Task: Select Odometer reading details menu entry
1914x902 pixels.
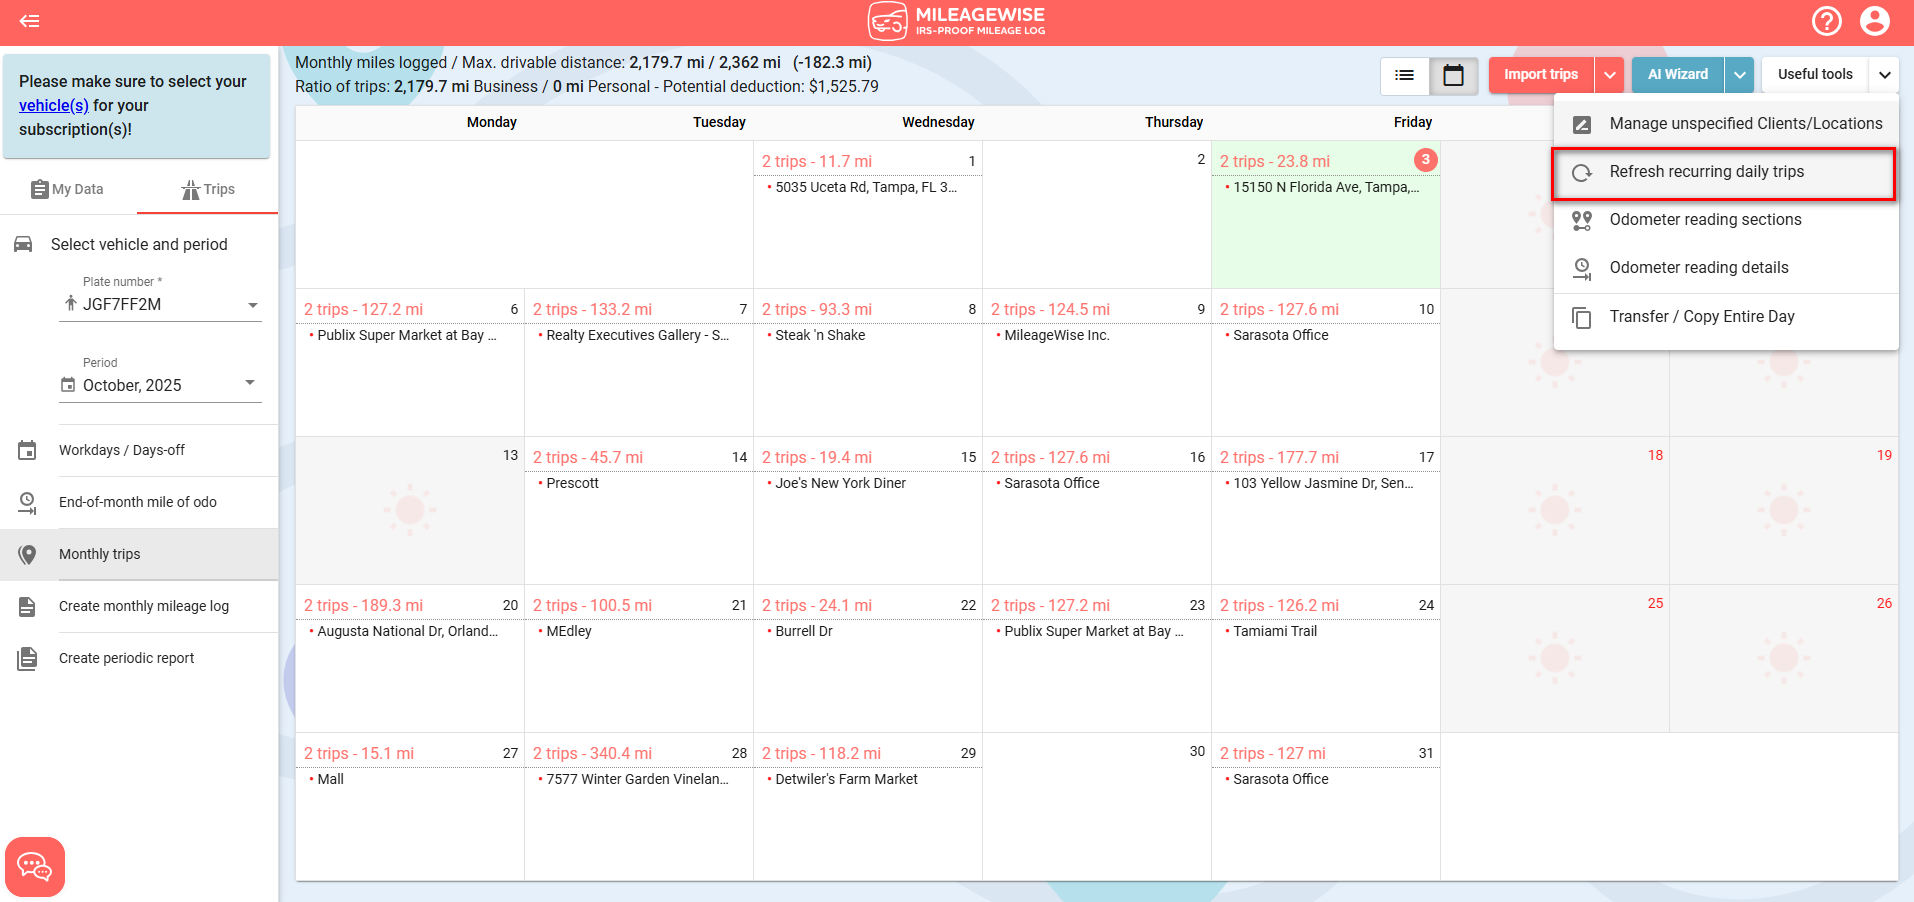Action: tap(1726, 268)
